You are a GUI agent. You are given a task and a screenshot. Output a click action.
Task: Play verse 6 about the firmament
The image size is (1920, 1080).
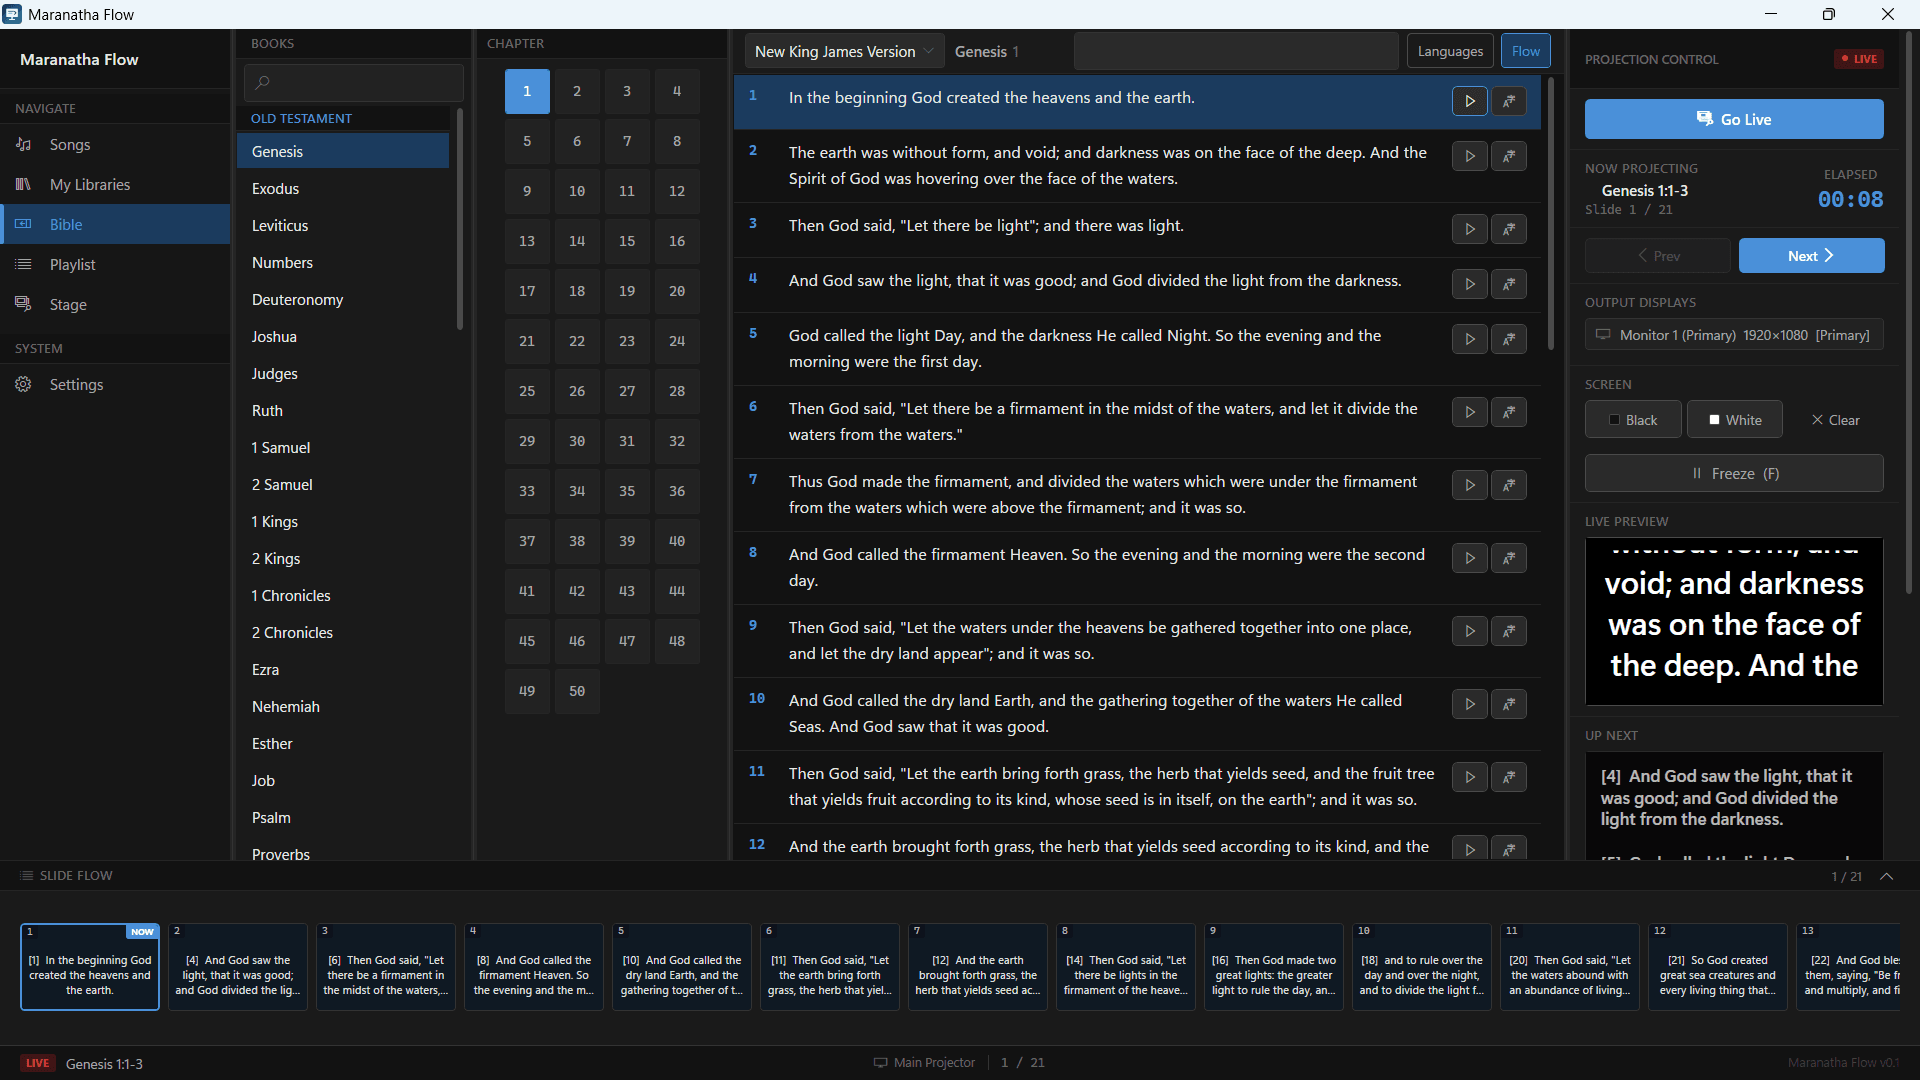(x=1469, y=412)
